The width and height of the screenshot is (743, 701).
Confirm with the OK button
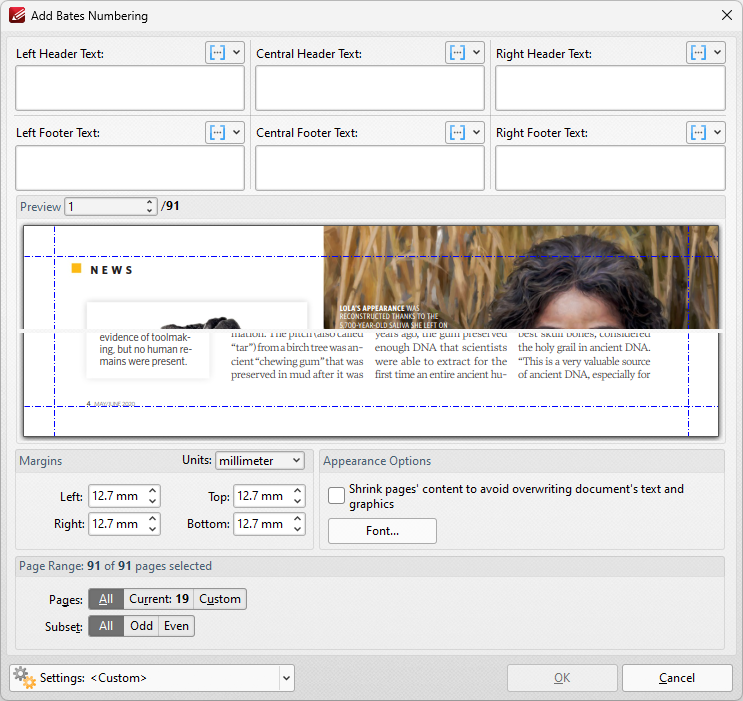click(x=562, y=678)
